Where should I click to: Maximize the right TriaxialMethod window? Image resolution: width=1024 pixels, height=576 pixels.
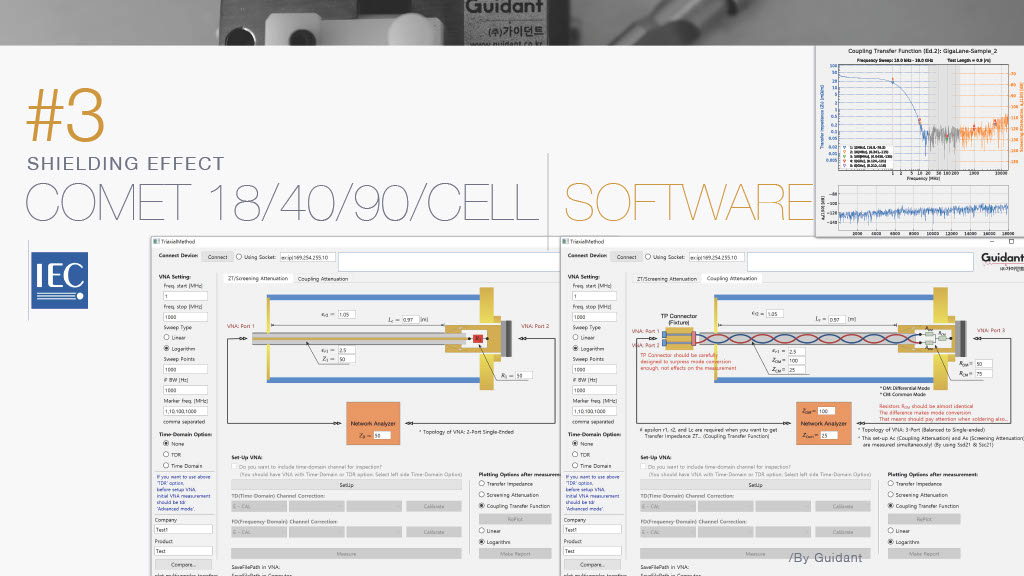point(1012,242)
